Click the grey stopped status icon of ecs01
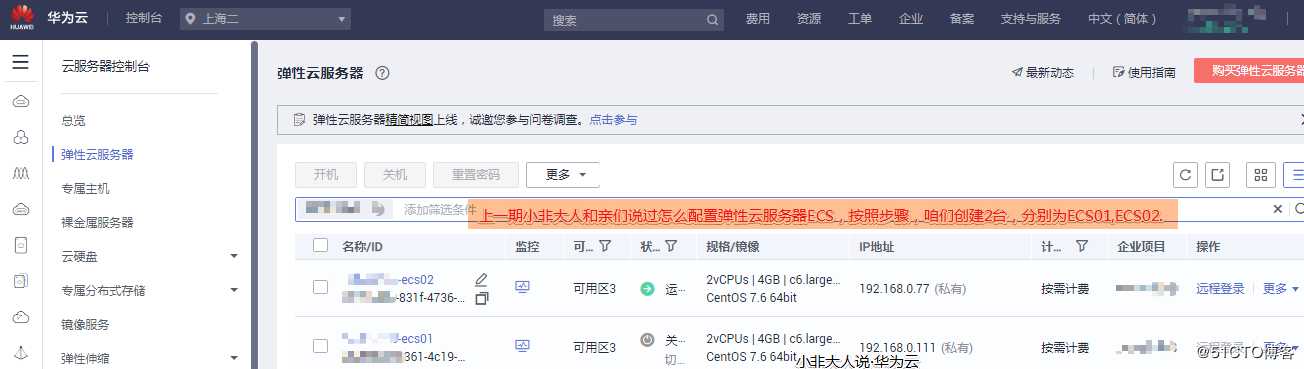The height and width of the screenshot is (369, 1304). (647, 340)
